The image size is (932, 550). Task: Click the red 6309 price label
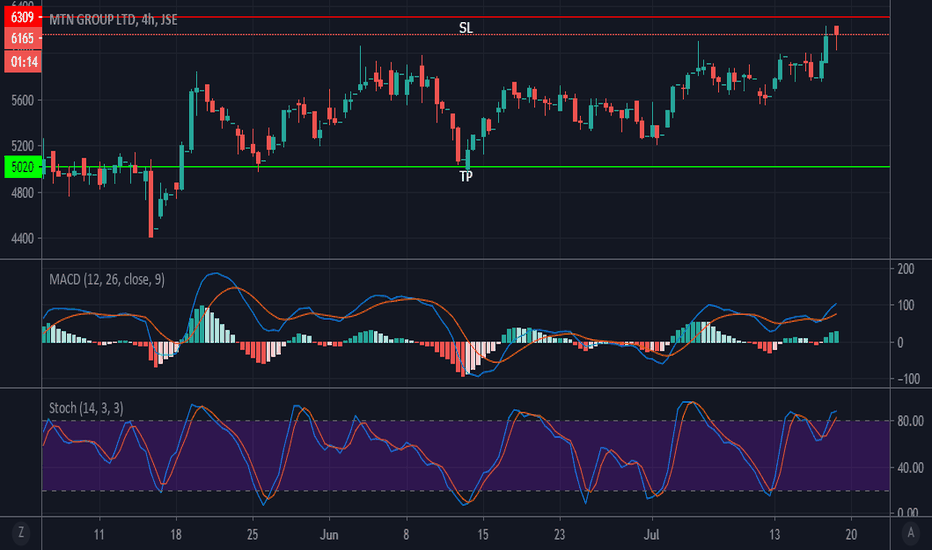(23, 17)
